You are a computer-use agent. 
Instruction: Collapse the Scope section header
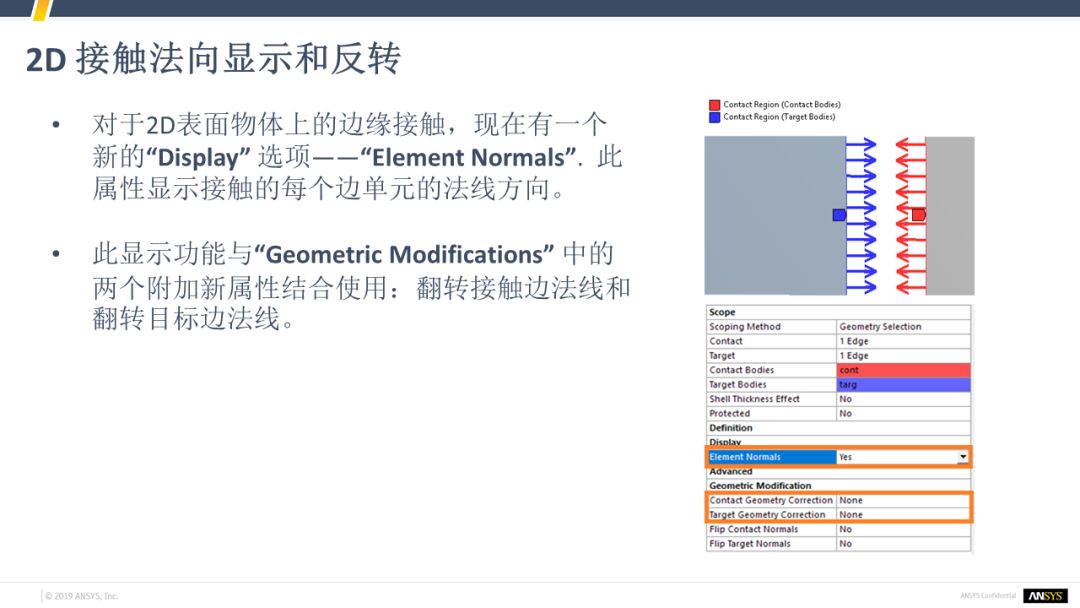point(722,312)
